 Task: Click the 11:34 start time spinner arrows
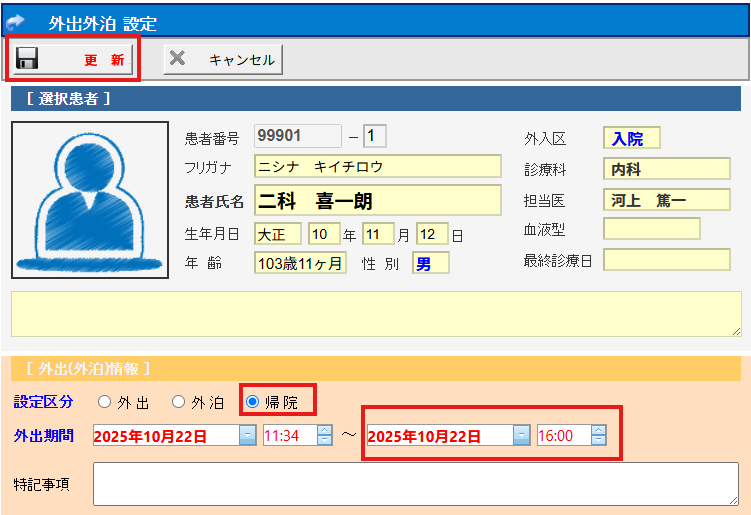click(x=324, y=435)
